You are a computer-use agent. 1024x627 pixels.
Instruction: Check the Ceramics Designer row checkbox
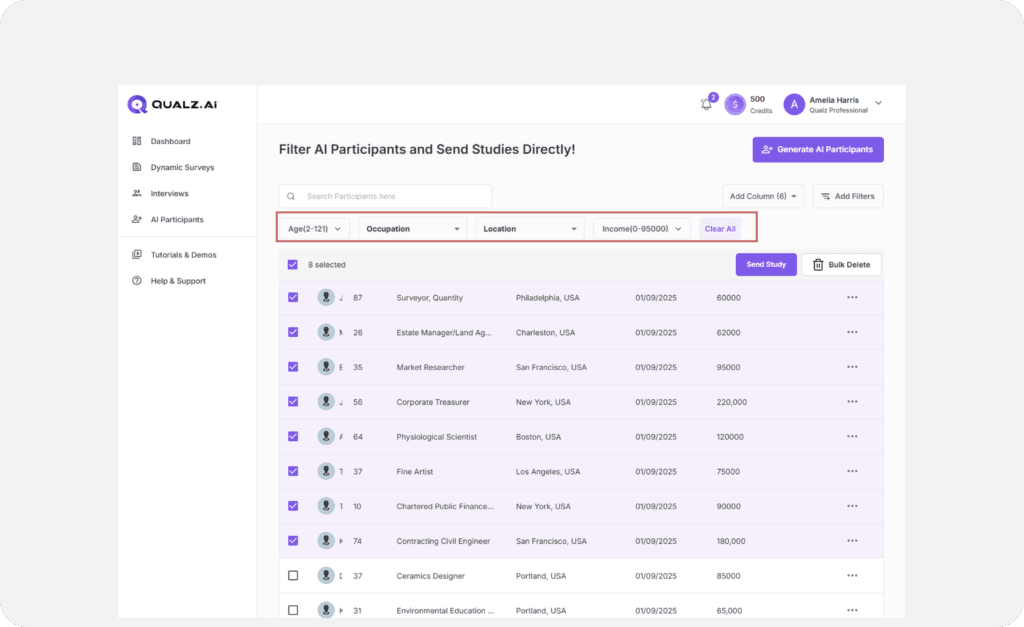[293, 576]
